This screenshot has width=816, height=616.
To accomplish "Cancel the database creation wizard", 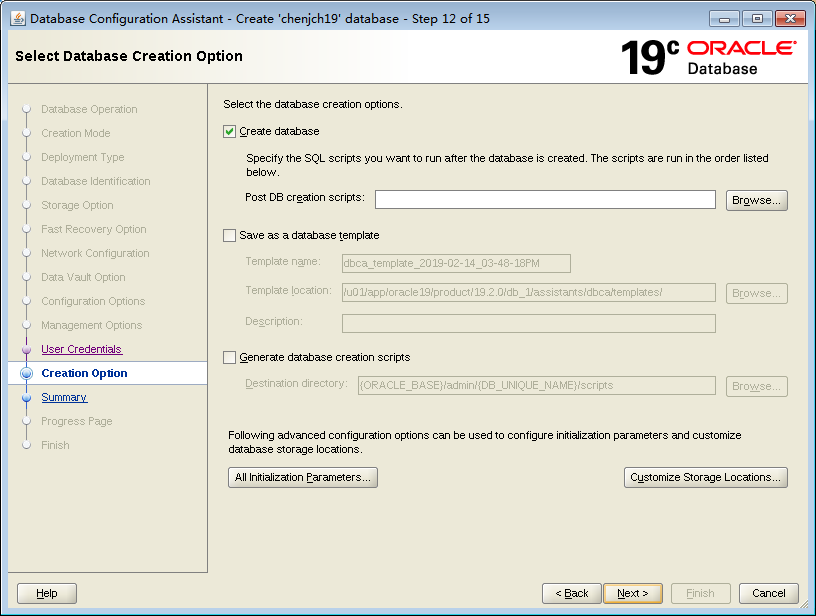I will click(768, 593).
